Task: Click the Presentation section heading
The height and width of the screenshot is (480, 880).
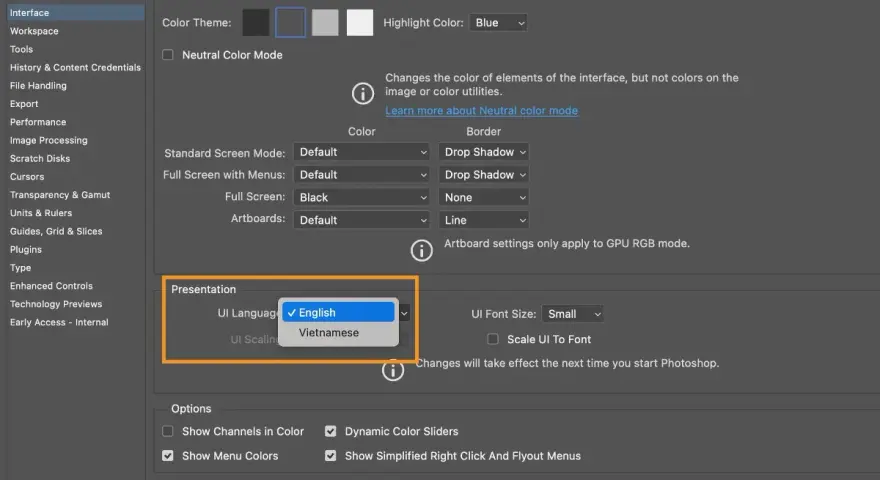Action: click(x=203, y=289)
